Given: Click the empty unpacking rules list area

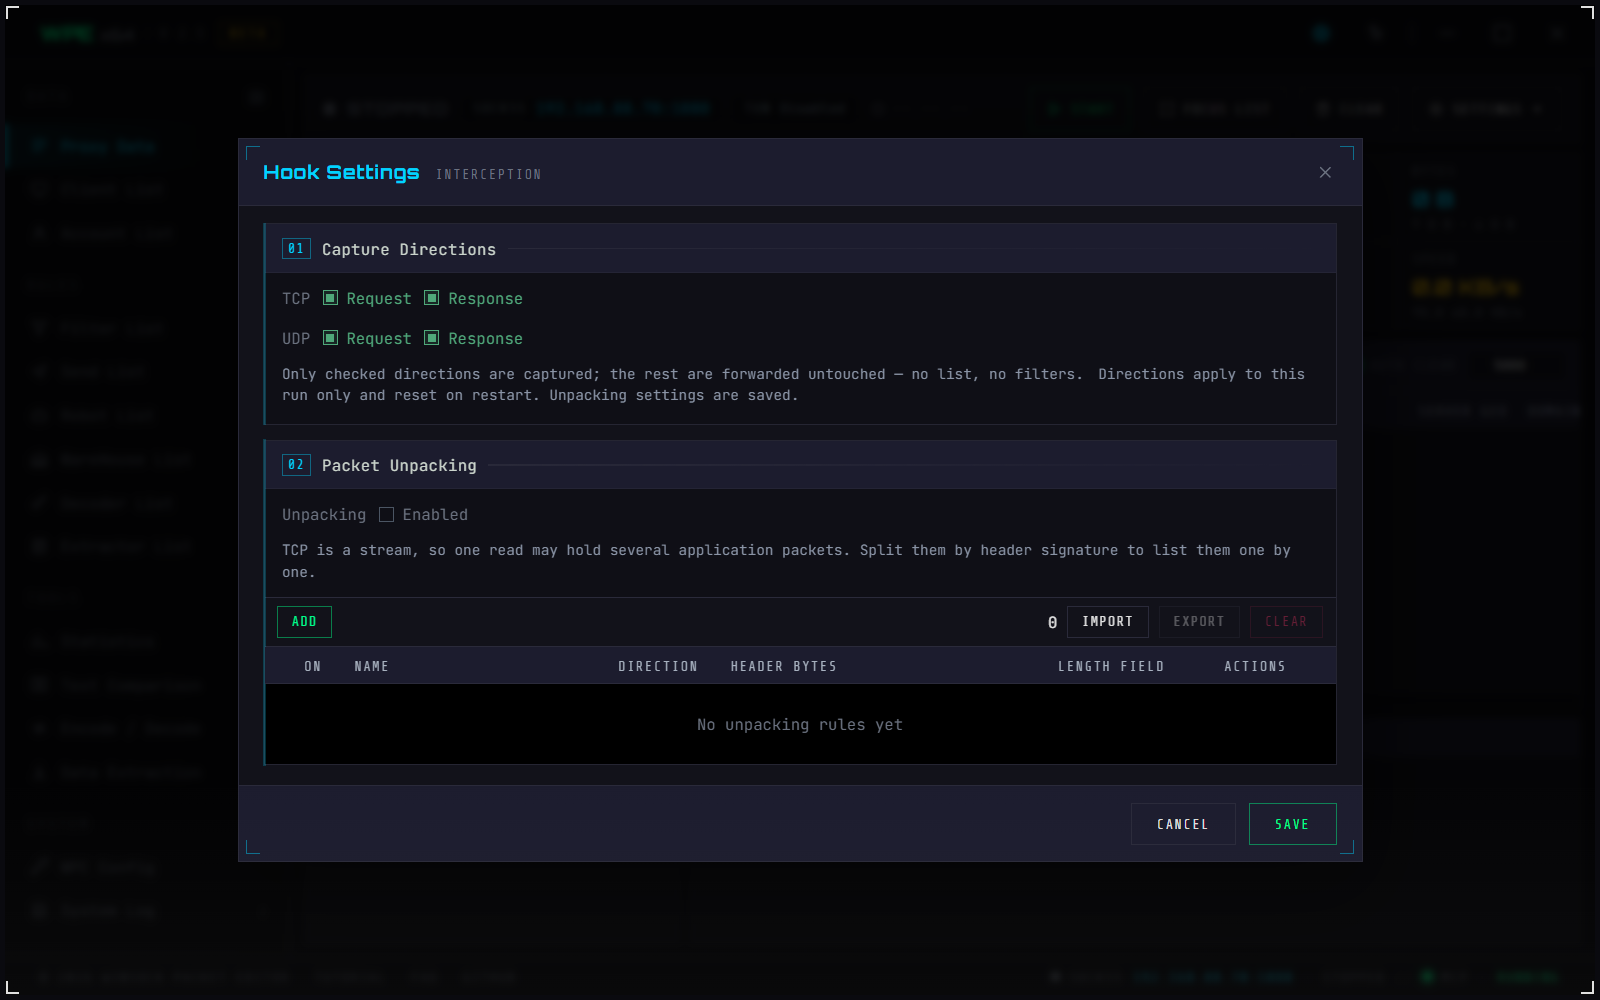Looking at the screenshot, I should [x=800, y=724].
